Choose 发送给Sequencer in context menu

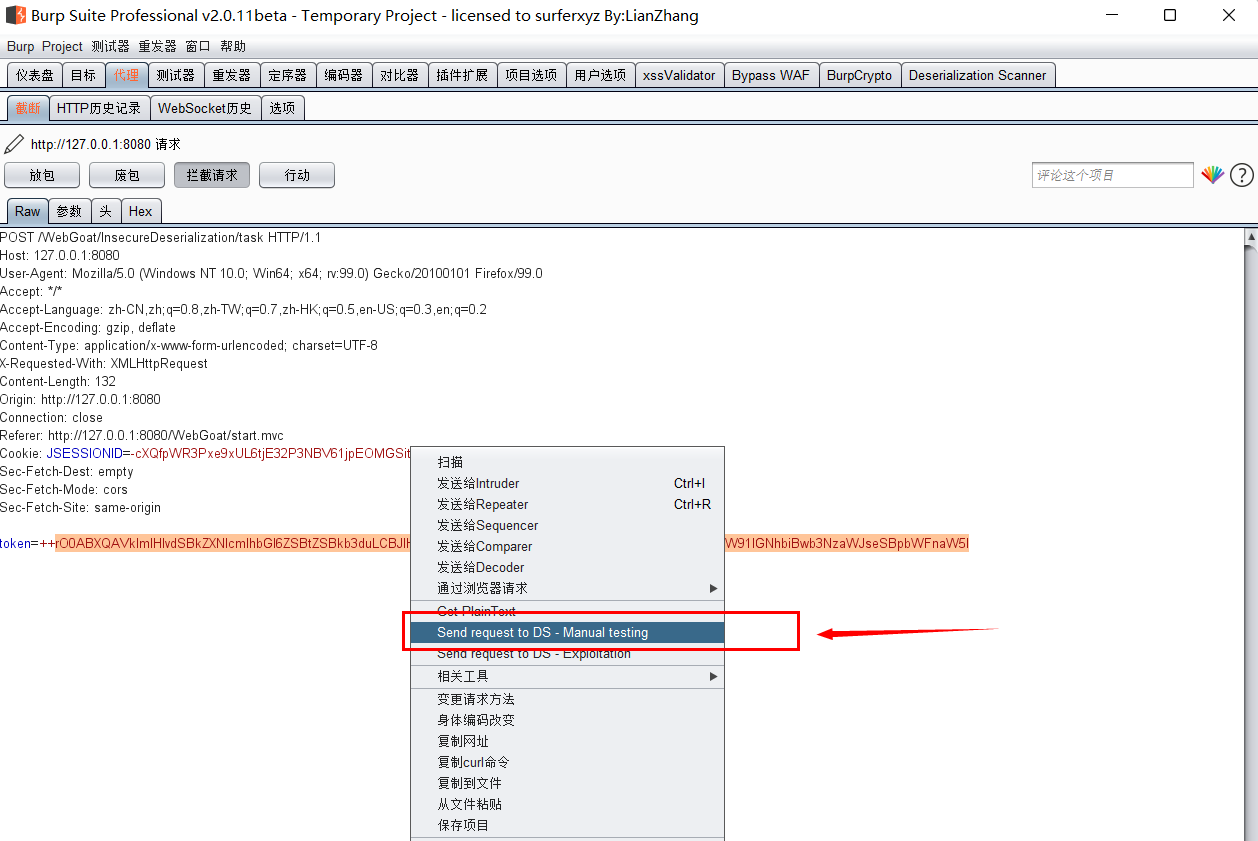(x=567, y=525)
